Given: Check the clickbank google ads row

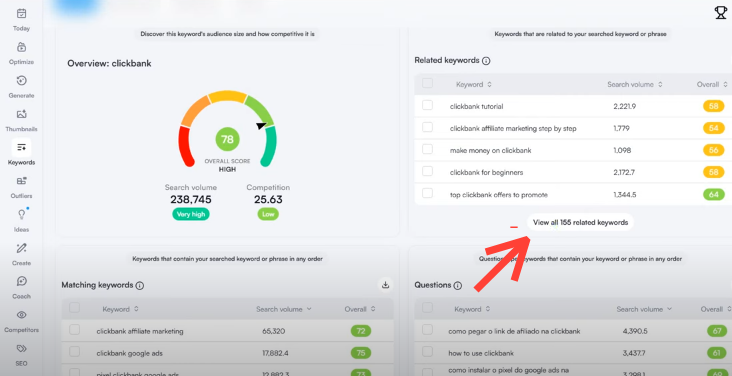Looking at the screenshot, I should tap(75, 352).
